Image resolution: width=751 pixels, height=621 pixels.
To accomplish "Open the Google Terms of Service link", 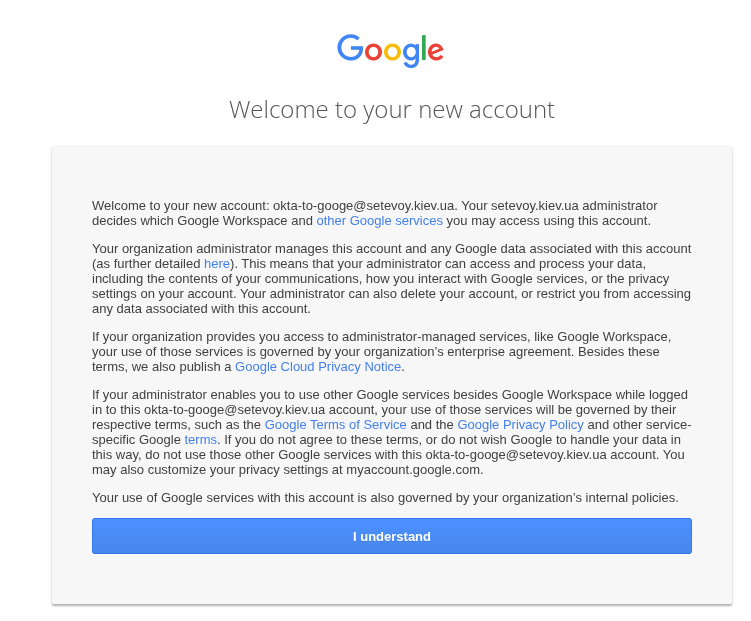I will [335, 425].
